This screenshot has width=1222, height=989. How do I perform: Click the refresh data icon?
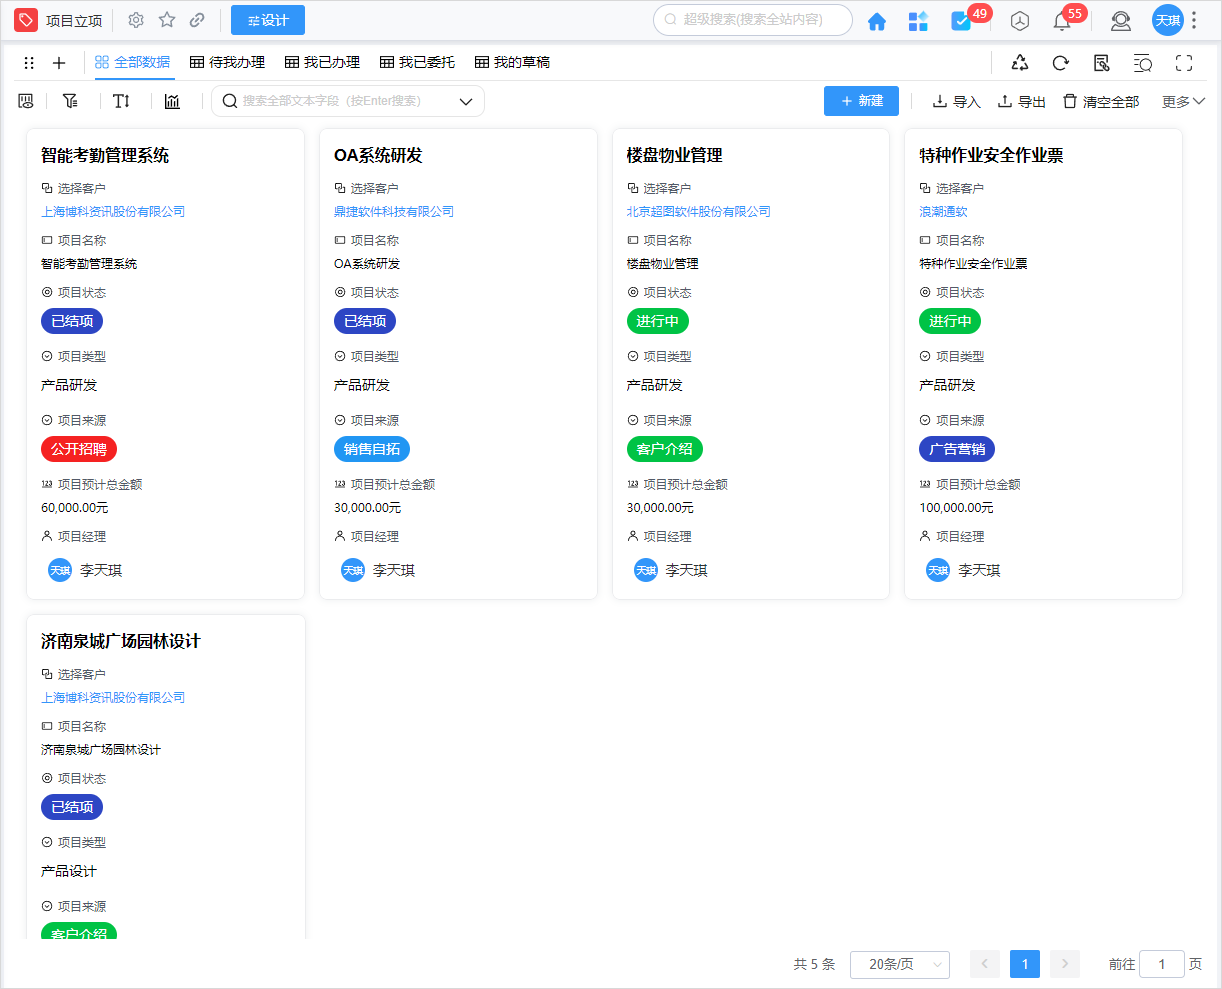click(1059, 62)
